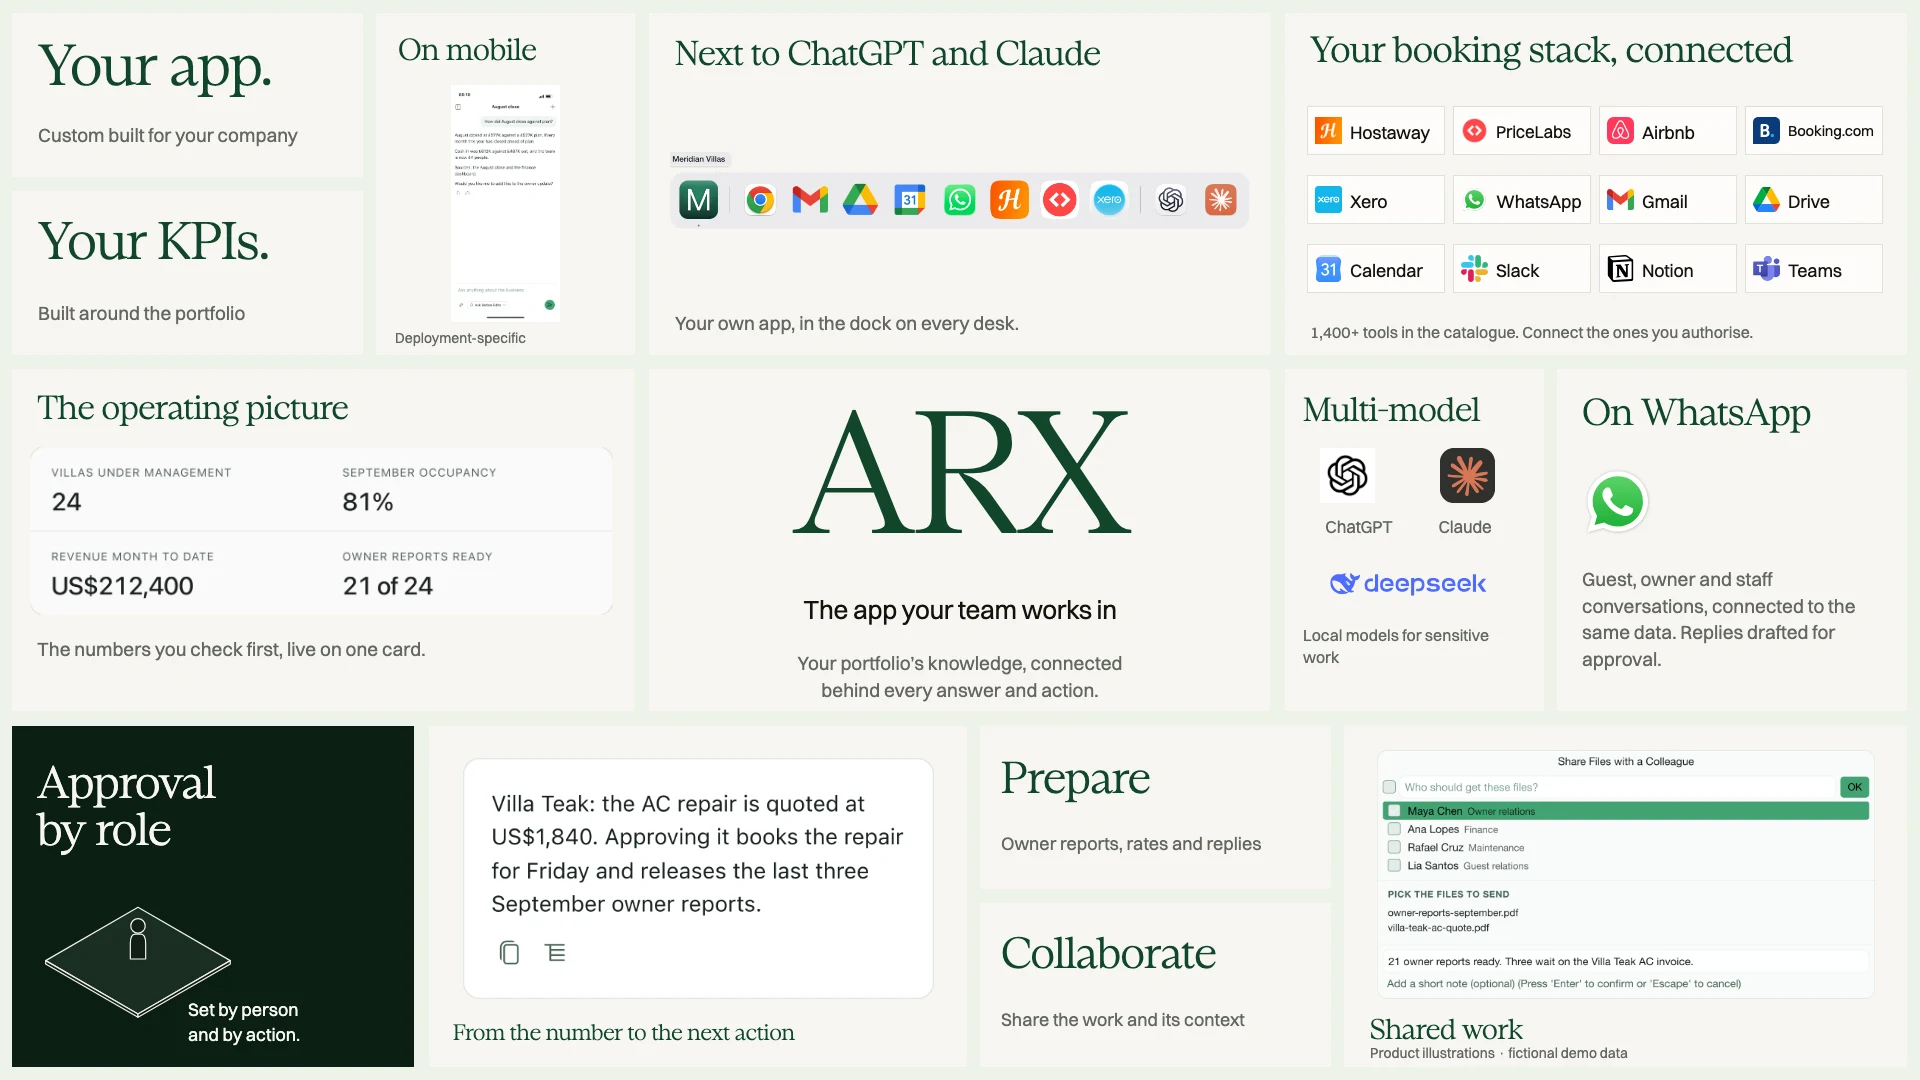Click the mobile app screenshot thumbnail
This screenshot has width=1920, height=1080.
click(505, 203)
